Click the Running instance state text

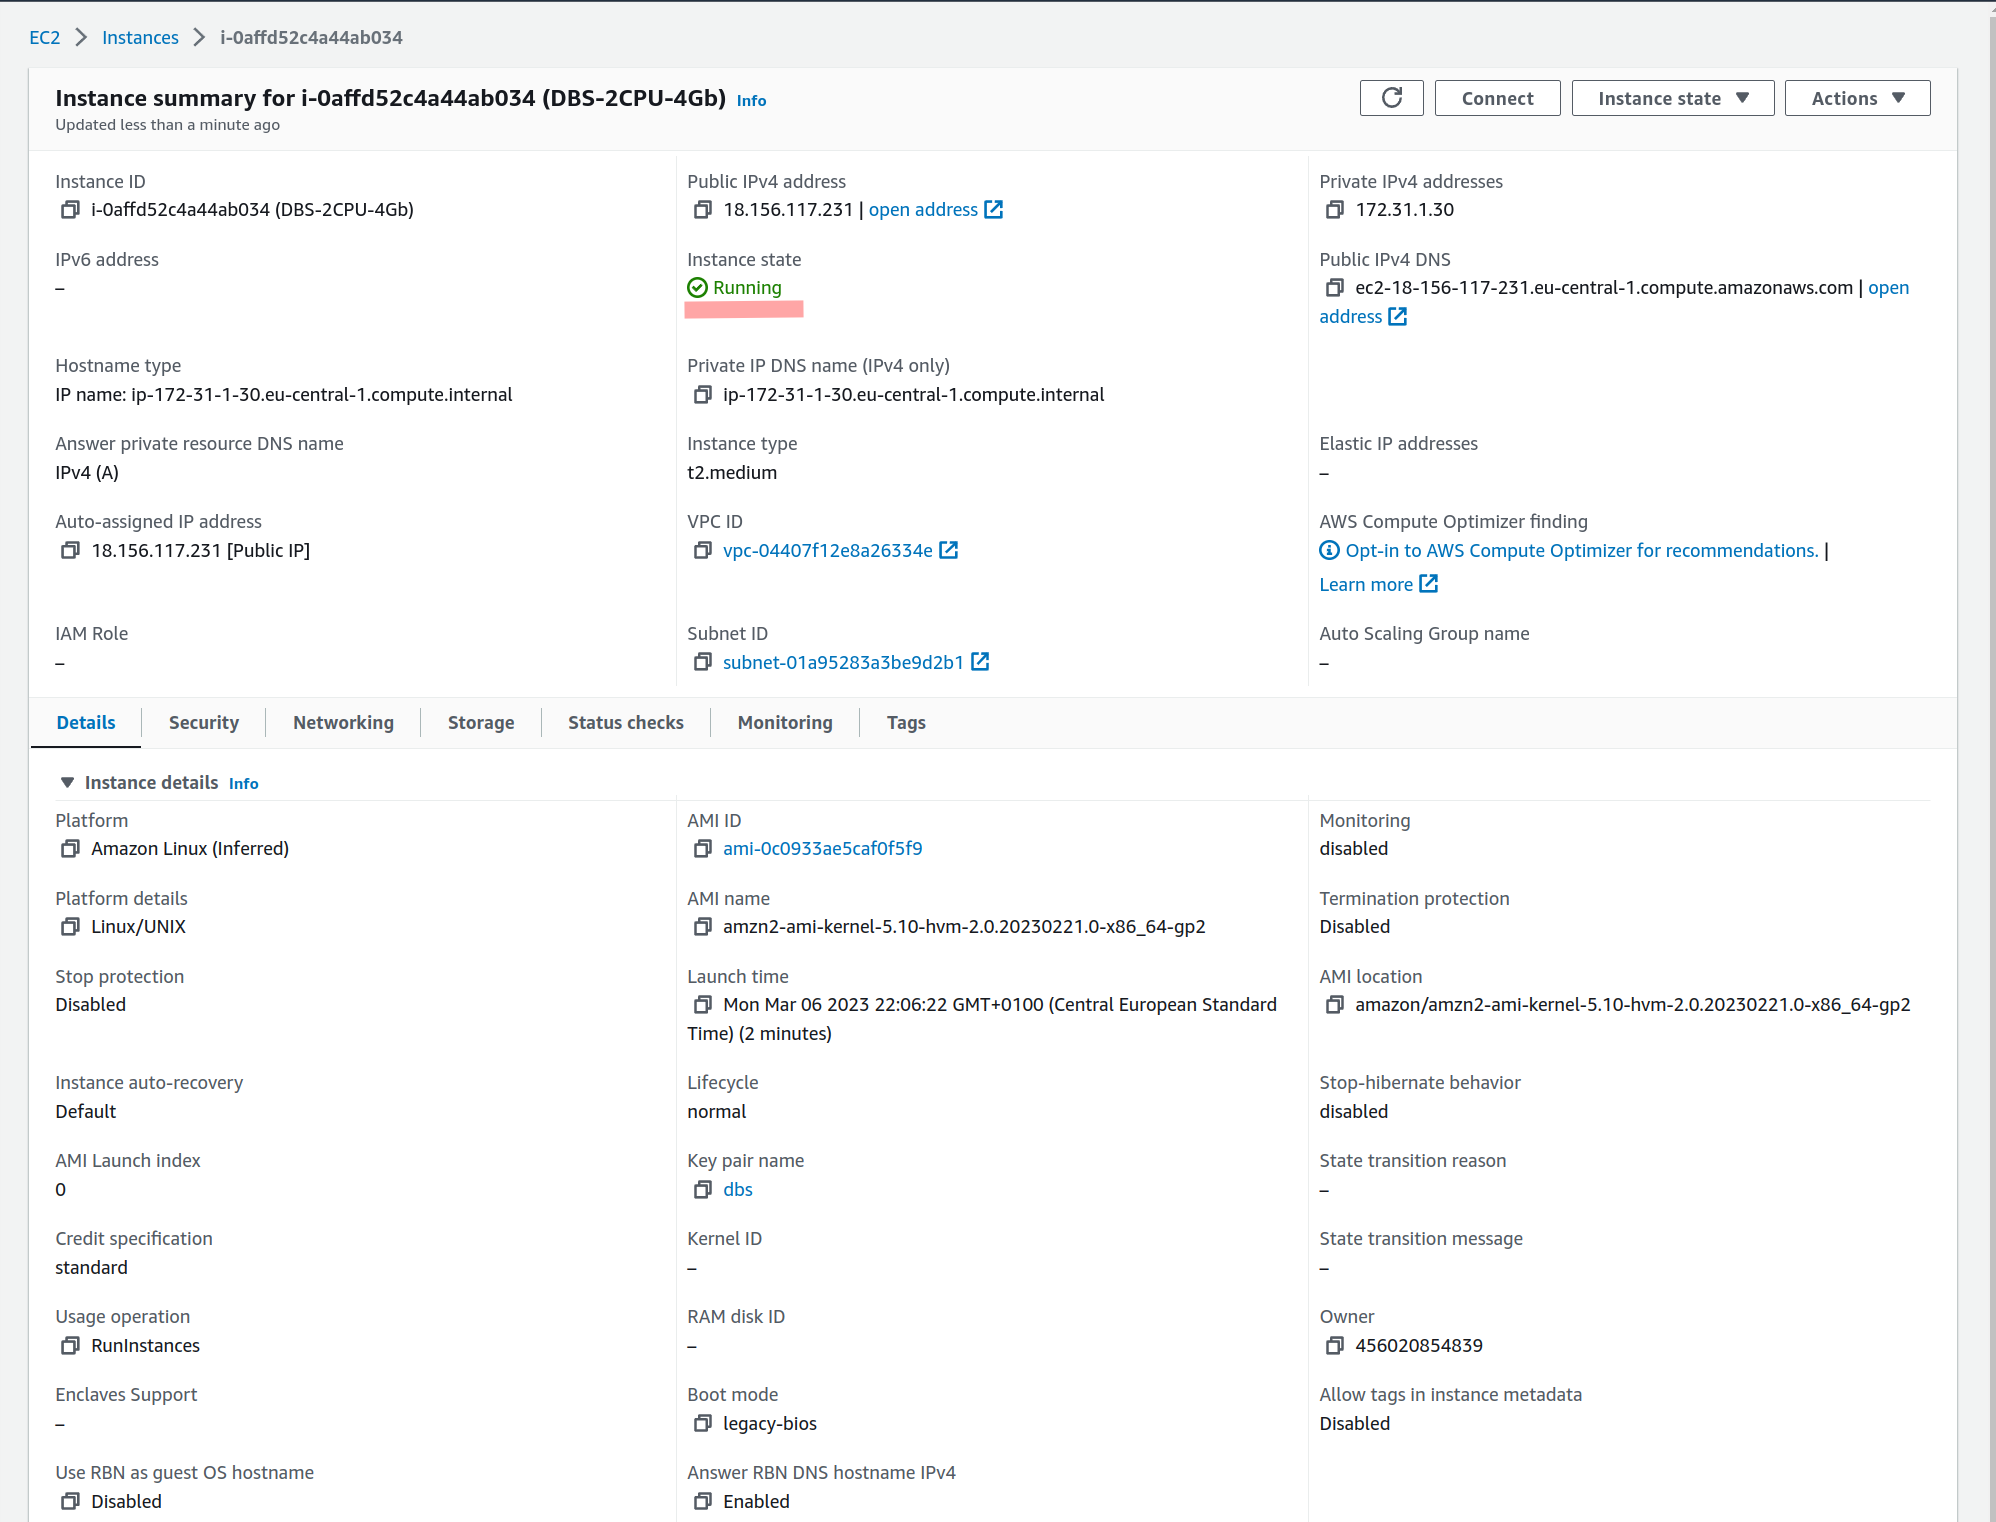747,288
